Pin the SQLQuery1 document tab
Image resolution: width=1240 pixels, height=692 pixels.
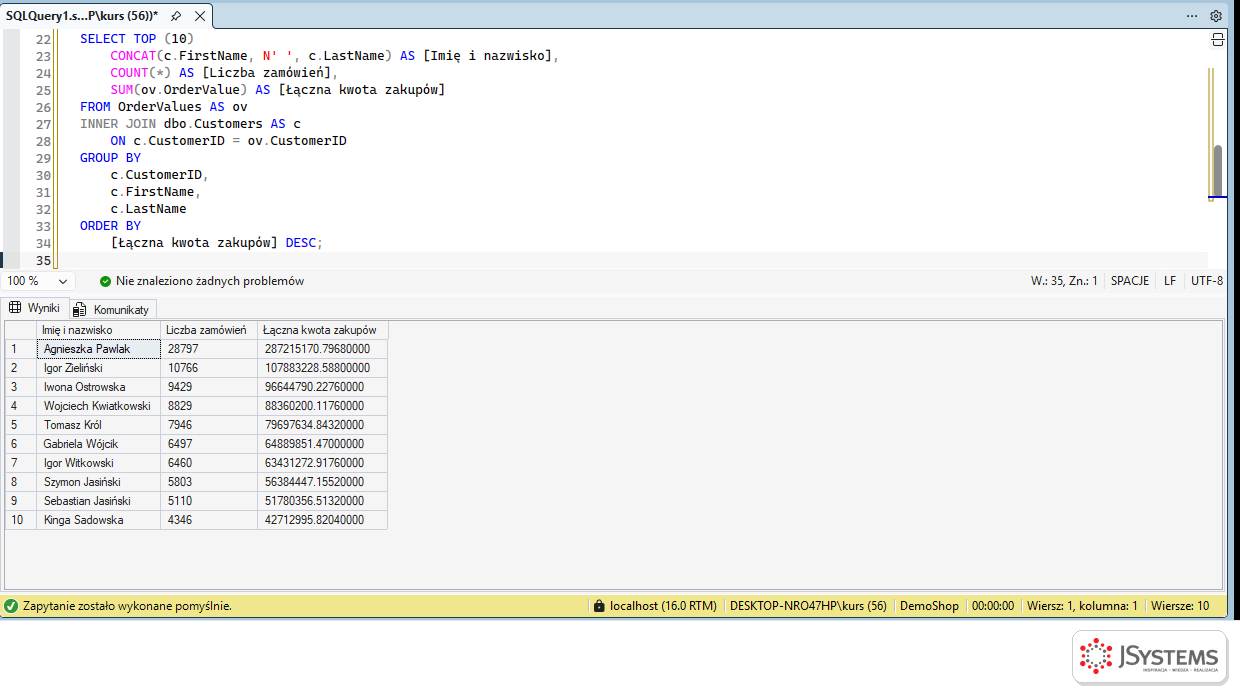[176, 16]
